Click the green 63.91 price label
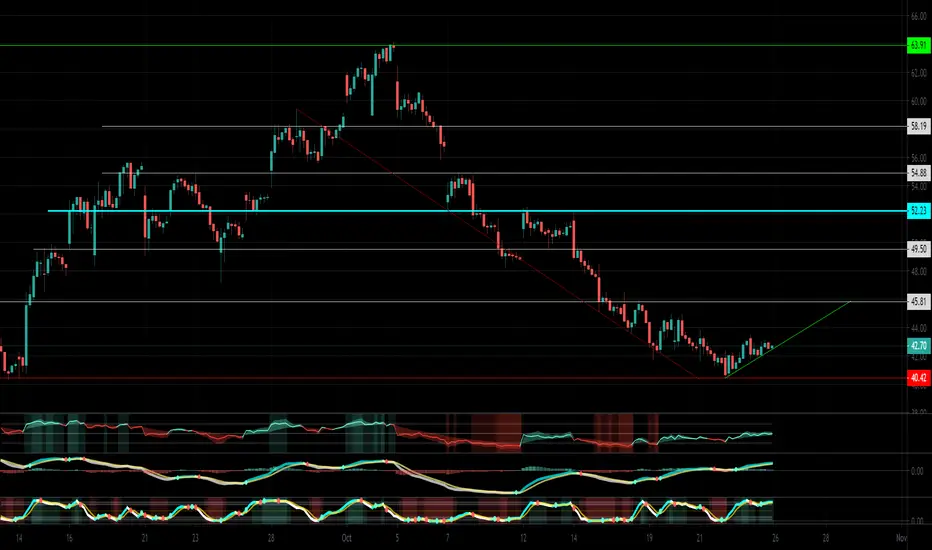This screenshot has width=932, height=550. point(918,45)
